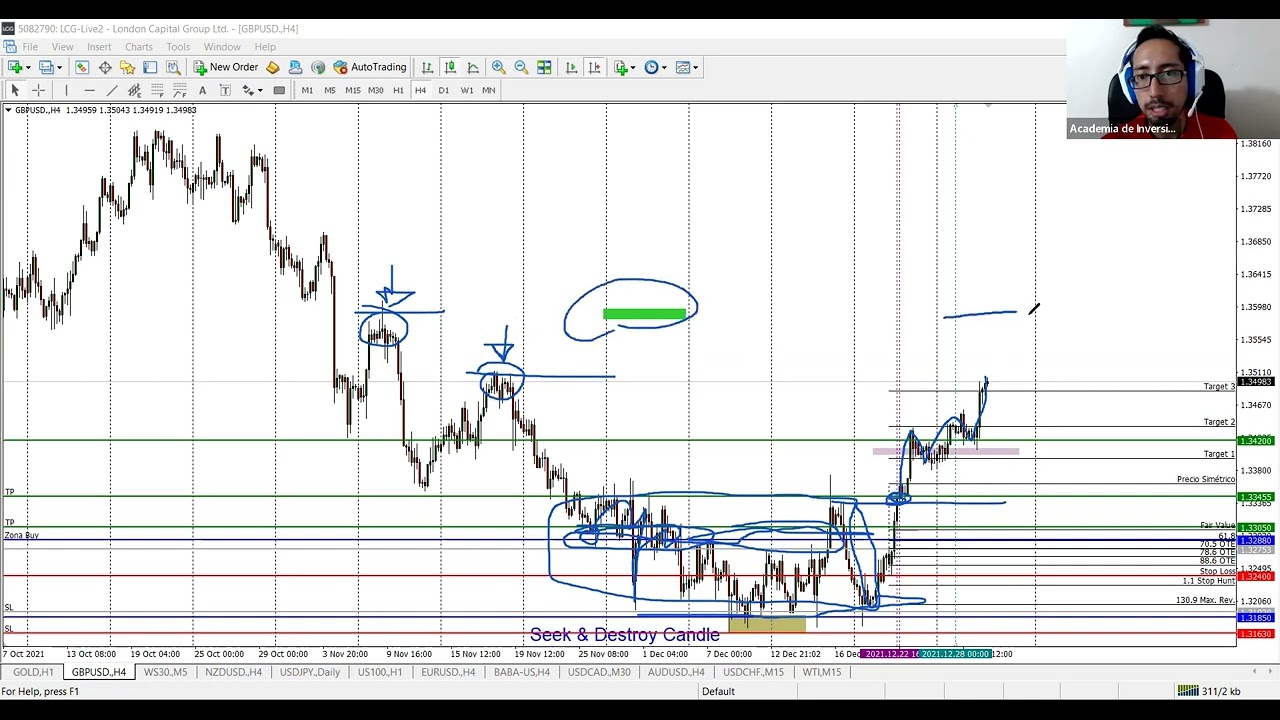The image size is (1280, 720).
Task: Select the Cursor arrow tool
Action: pos(15,90)
